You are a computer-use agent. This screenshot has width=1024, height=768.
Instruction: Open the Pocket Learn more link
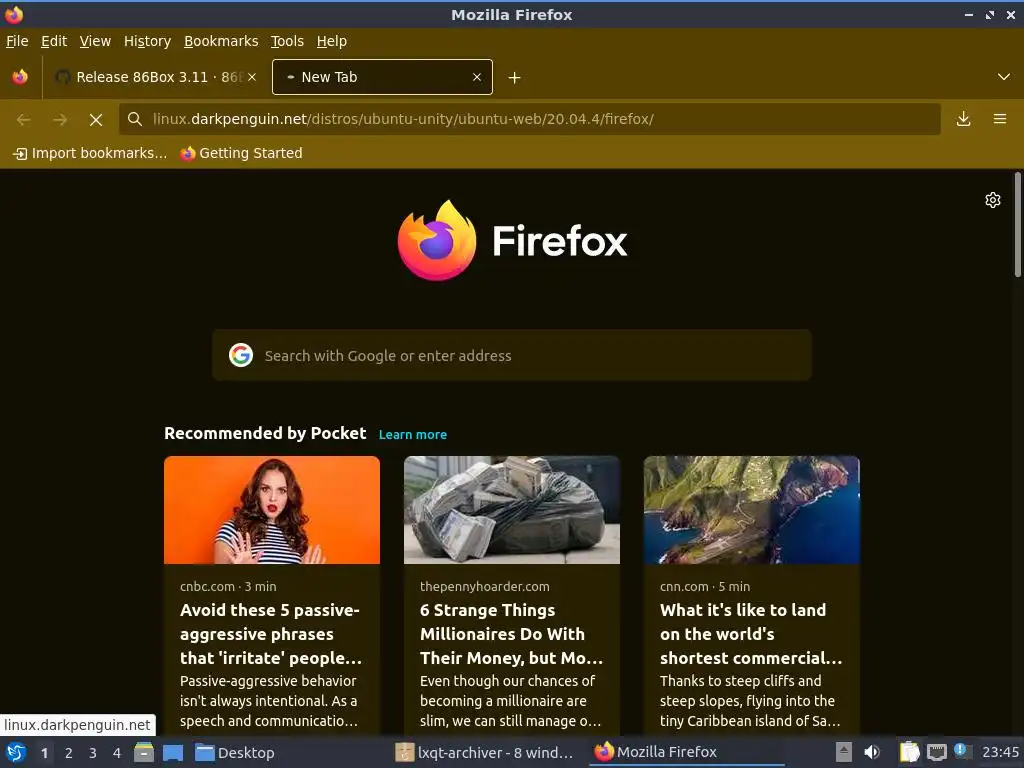click(x=413, y=435)
